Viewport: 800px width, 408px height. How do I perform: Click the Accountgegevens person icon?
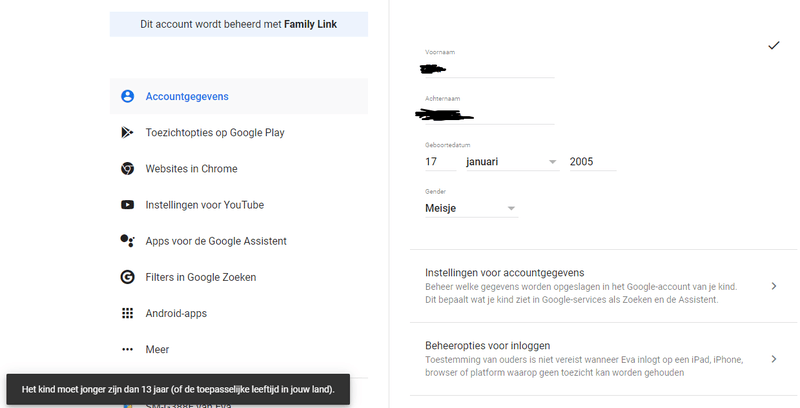127,96
